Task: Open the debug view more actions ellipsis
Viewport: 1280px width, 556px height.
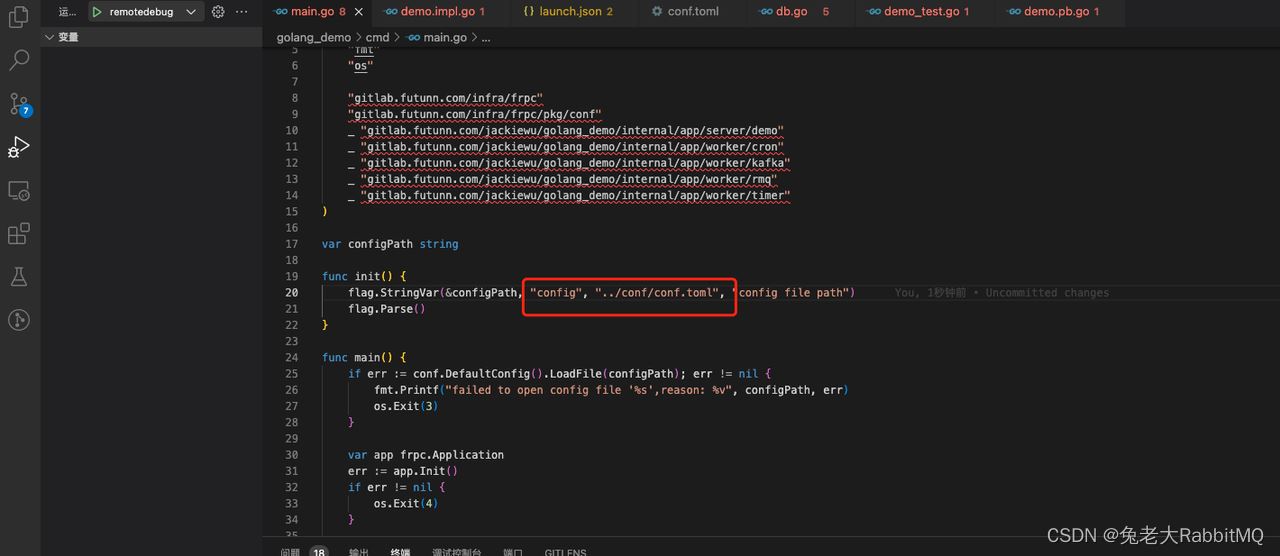Action: pos(242,12)
